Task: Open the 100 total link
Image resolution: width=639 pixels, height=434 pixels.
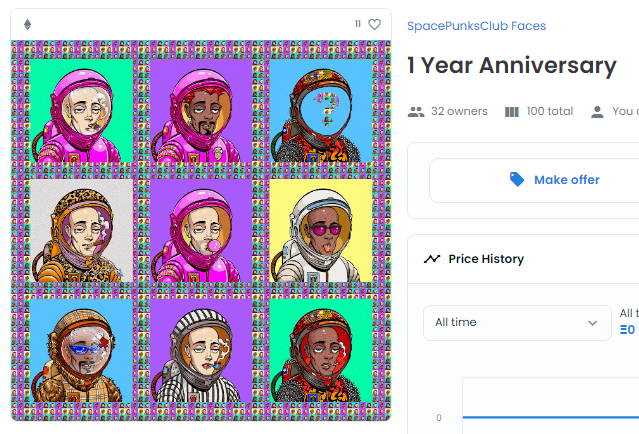Action: pos(549,111)
